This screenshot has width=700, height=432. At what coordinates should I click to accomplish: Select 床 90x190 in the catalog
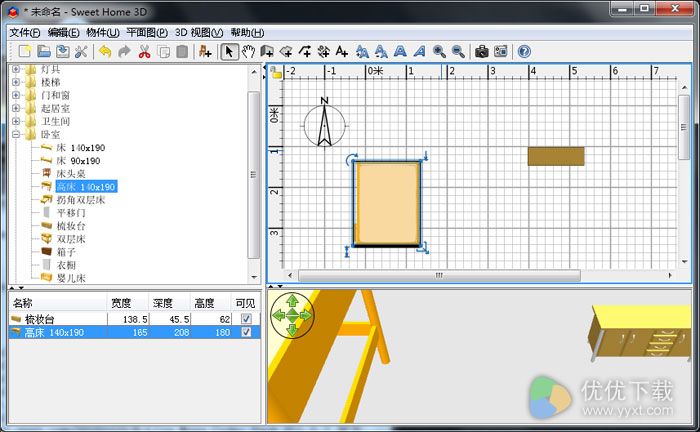click(78, 161)
